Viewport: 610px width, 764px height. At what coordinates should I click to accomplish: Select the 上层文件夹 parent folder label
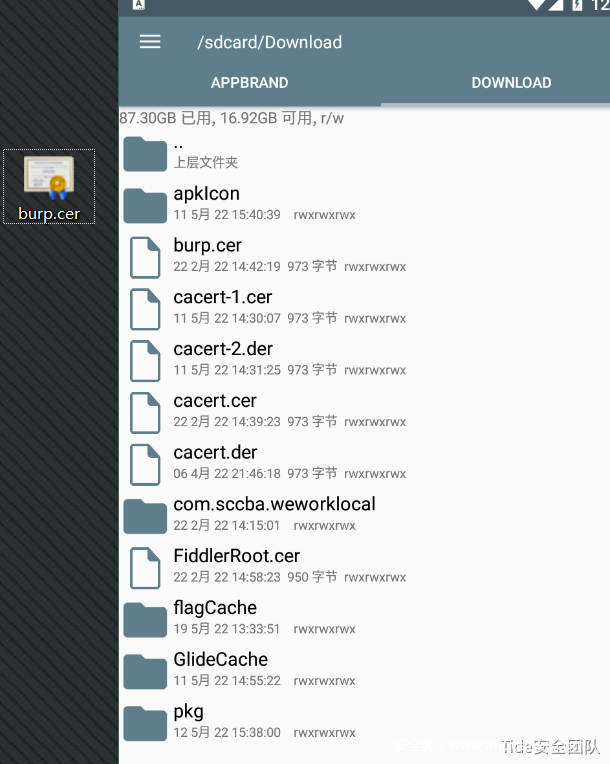coord(206,162)
